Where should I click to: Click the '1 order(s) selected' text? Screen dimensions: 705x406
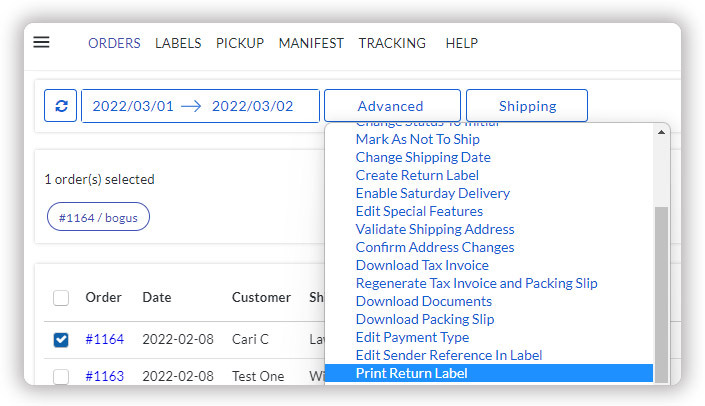coord(99,179)
